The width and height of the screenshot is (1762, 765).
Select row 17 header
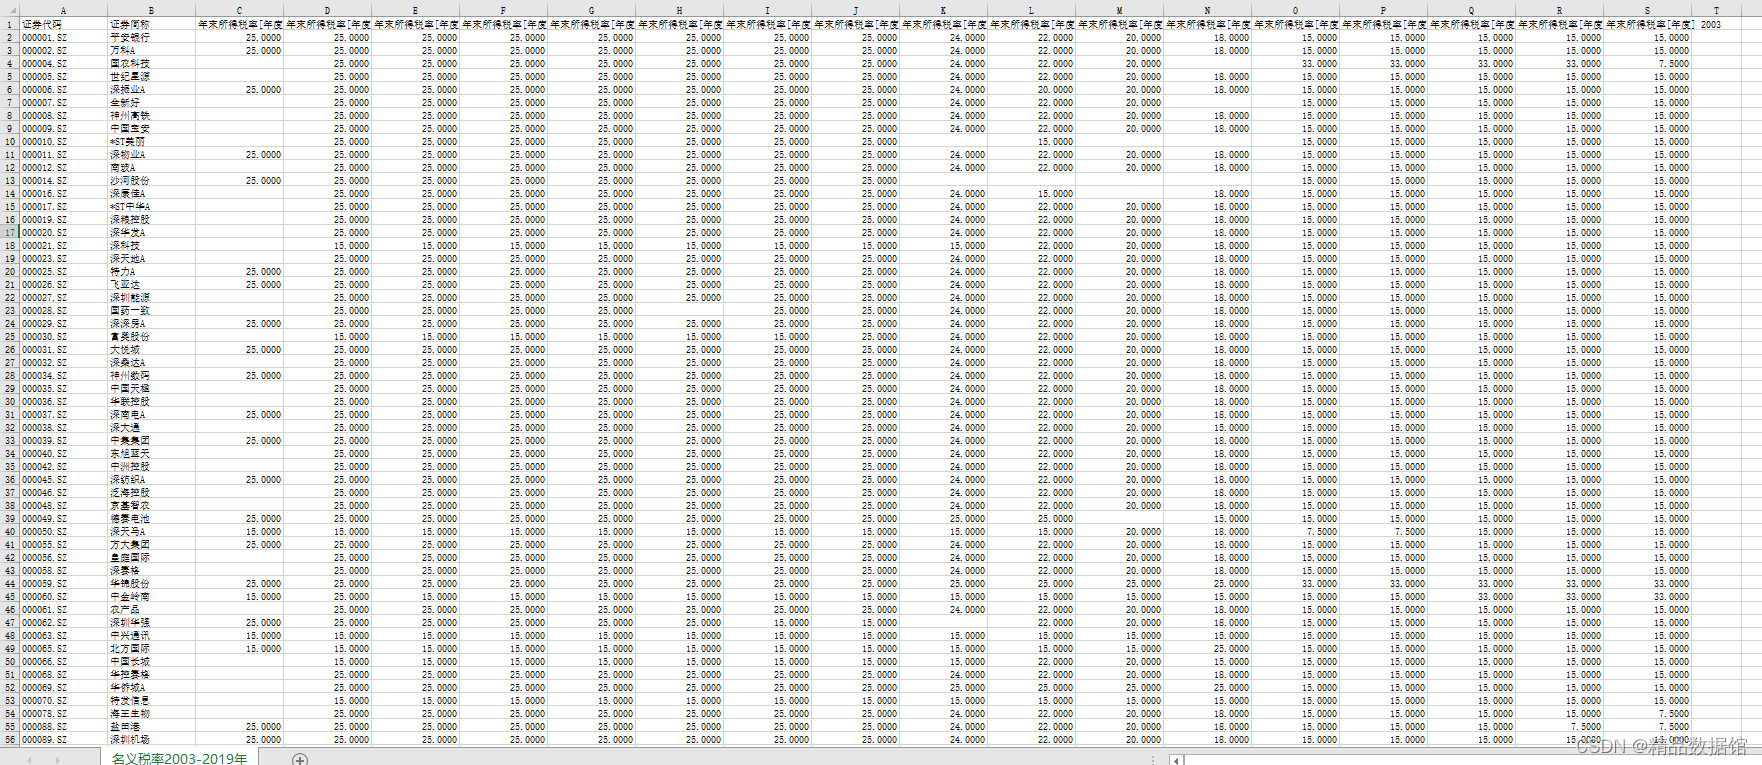click(x=10, y=232)
